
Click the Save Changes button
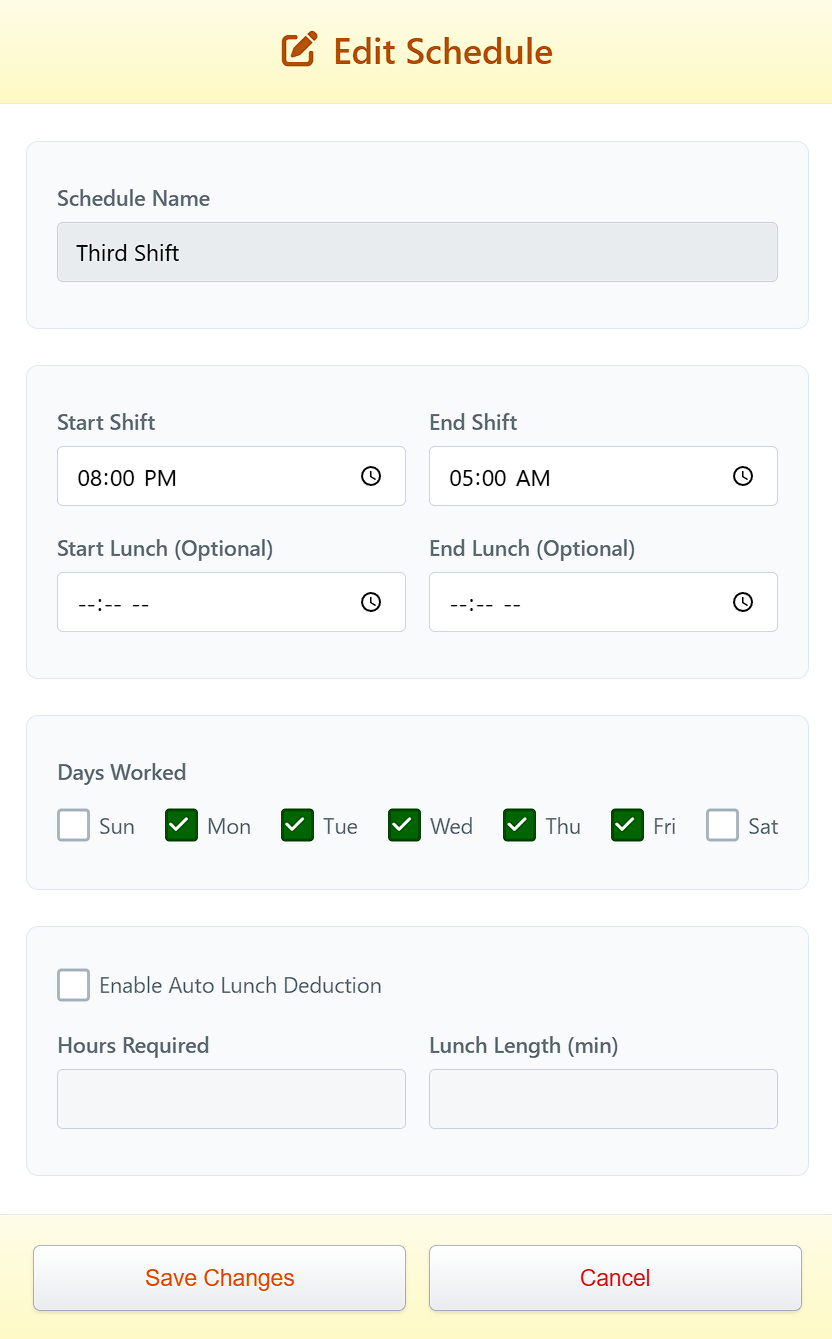(x=219, y=1278)
